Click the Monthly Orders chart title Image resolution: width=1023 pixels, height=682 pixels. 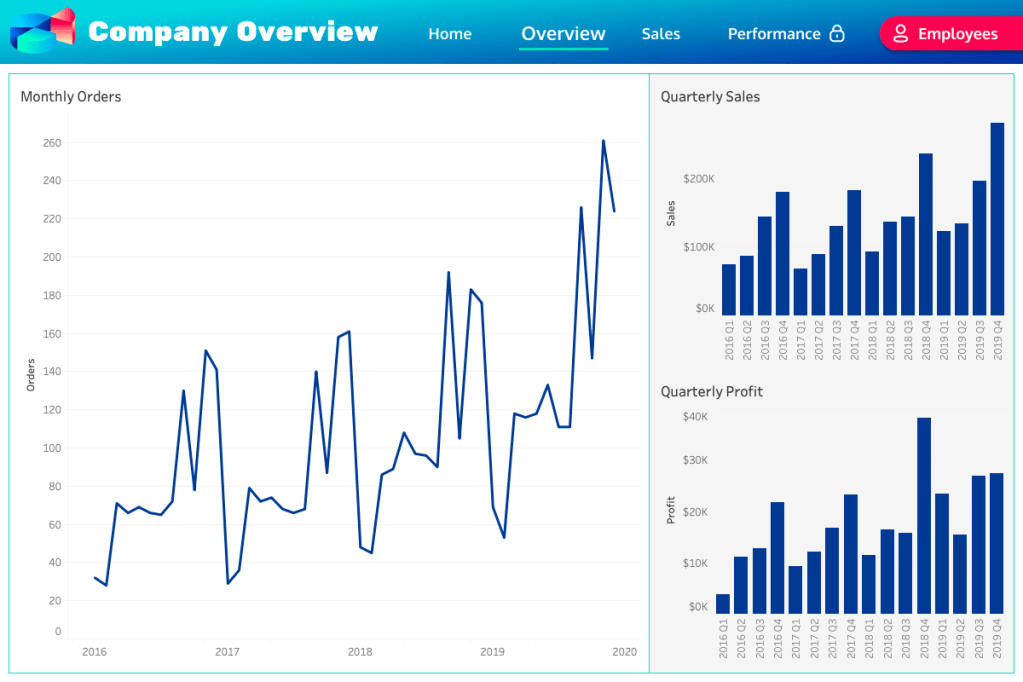71,97
